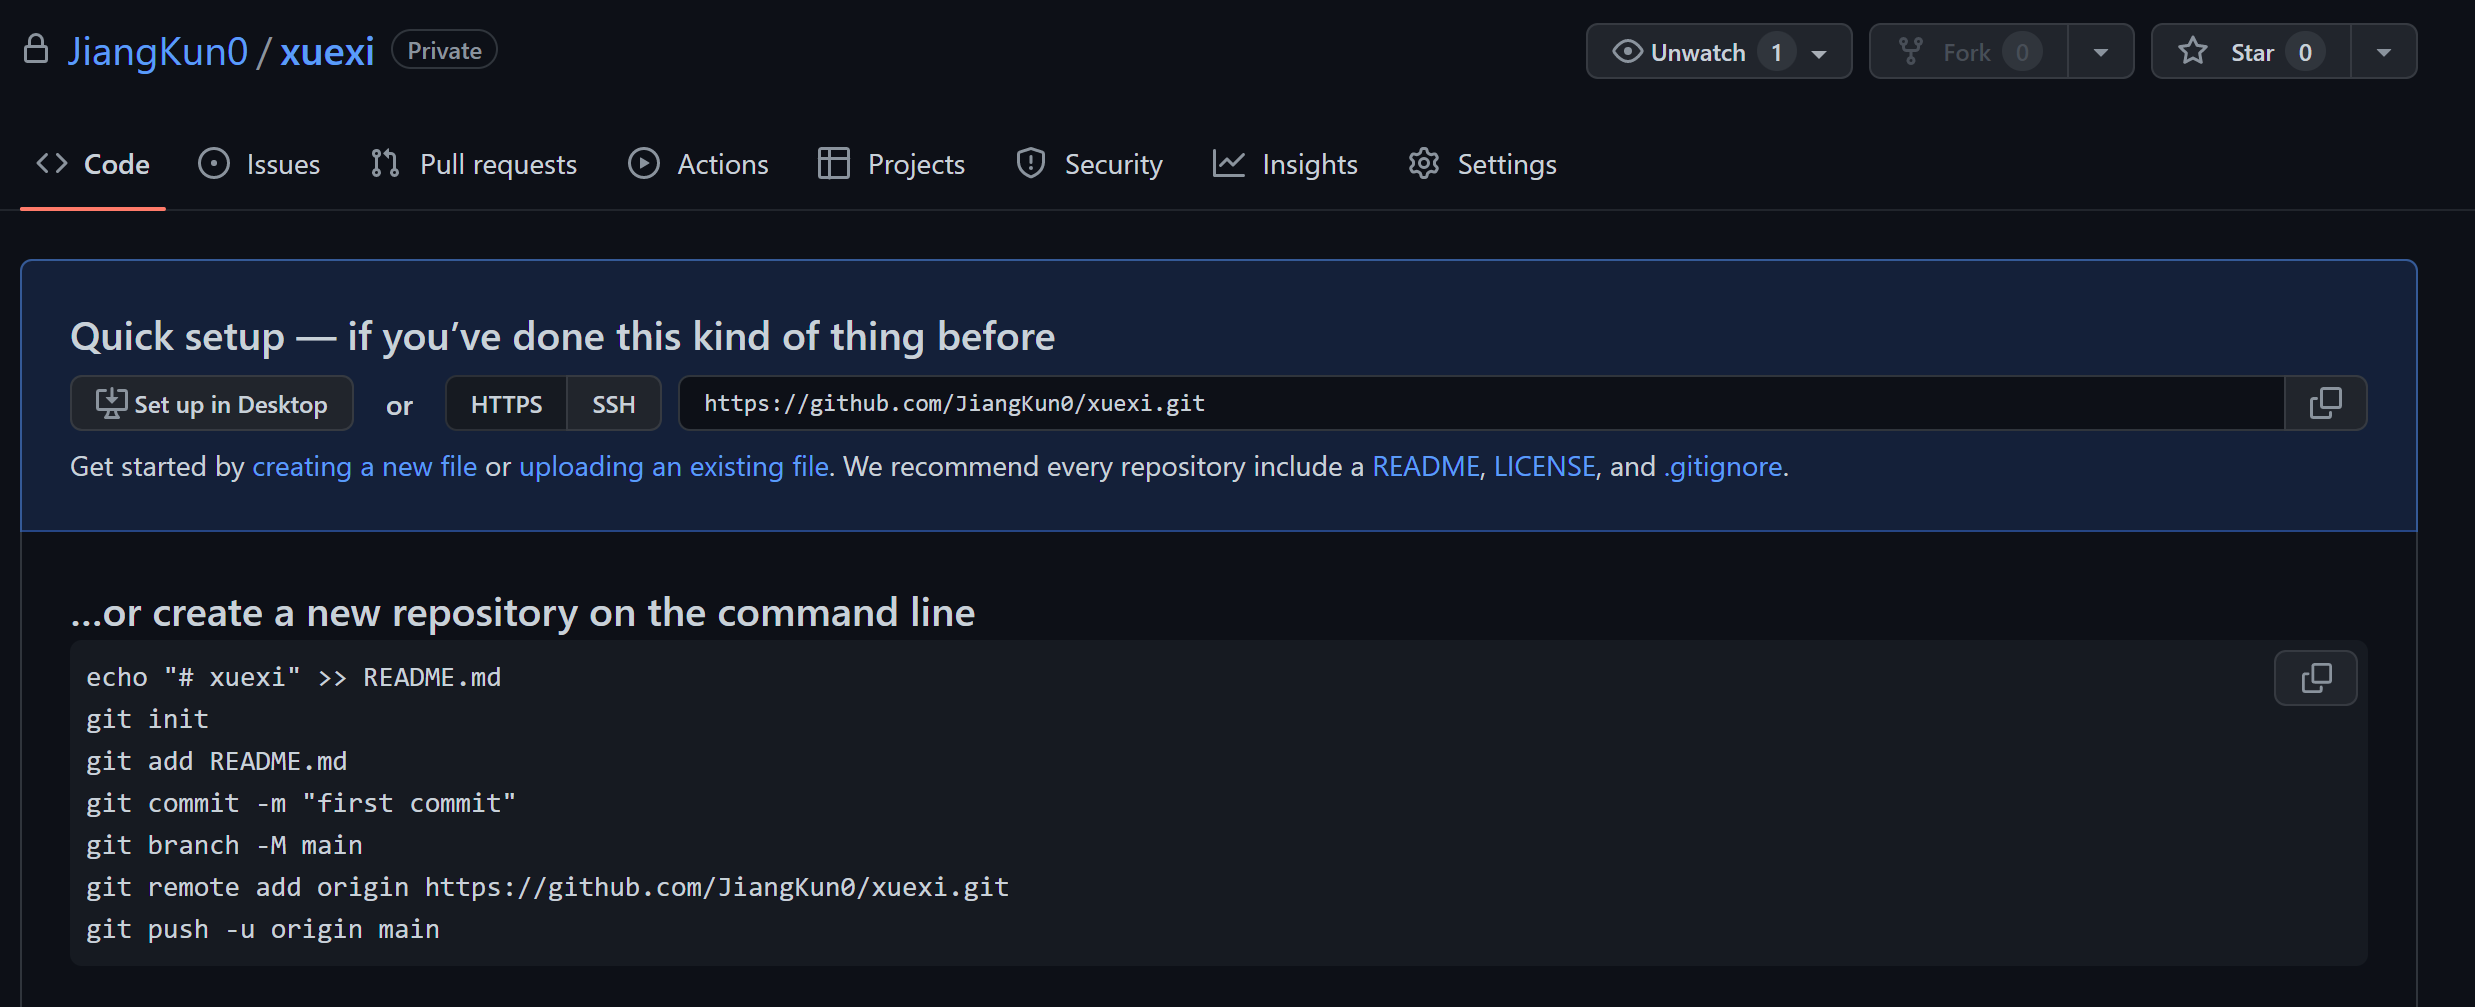Click the Security shield icon
The width and height of the screenshot is (2475, 1007).
click(x=1030, y=164)
